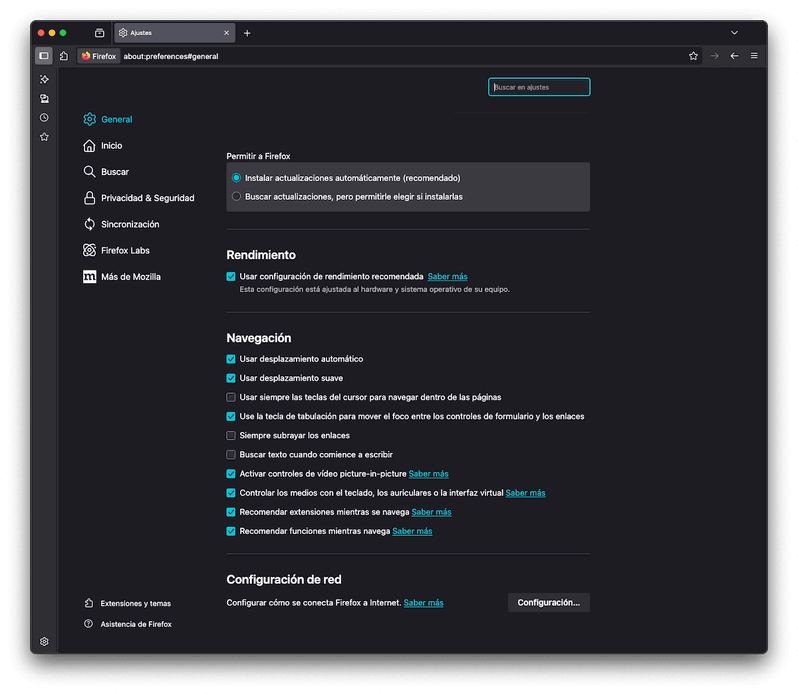Enable Usar siempre las teclas del cursor
Viewport: 798px width, 694px height.
tap(231, 397)
